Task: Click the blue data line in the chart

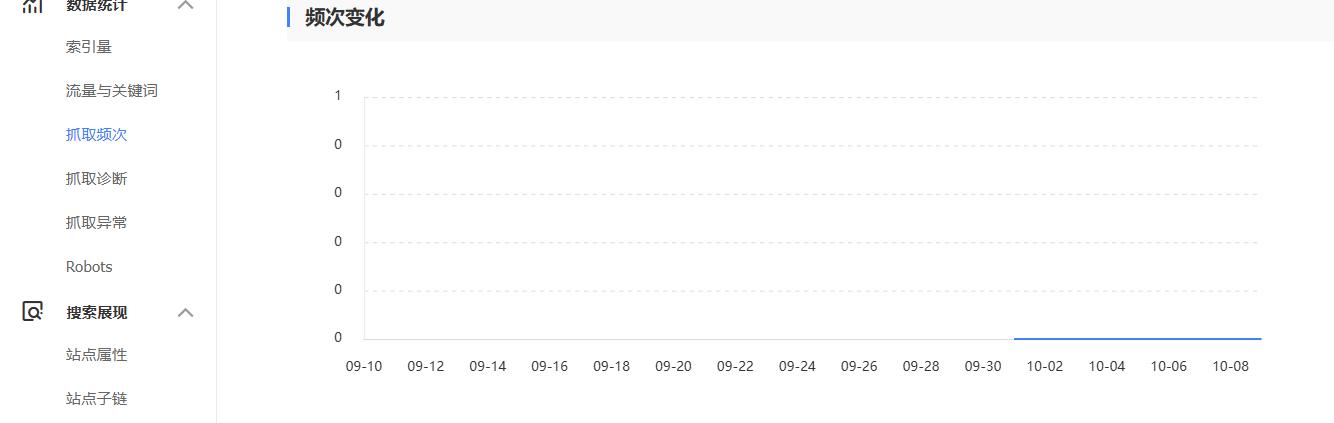Action: (1137, 339)
